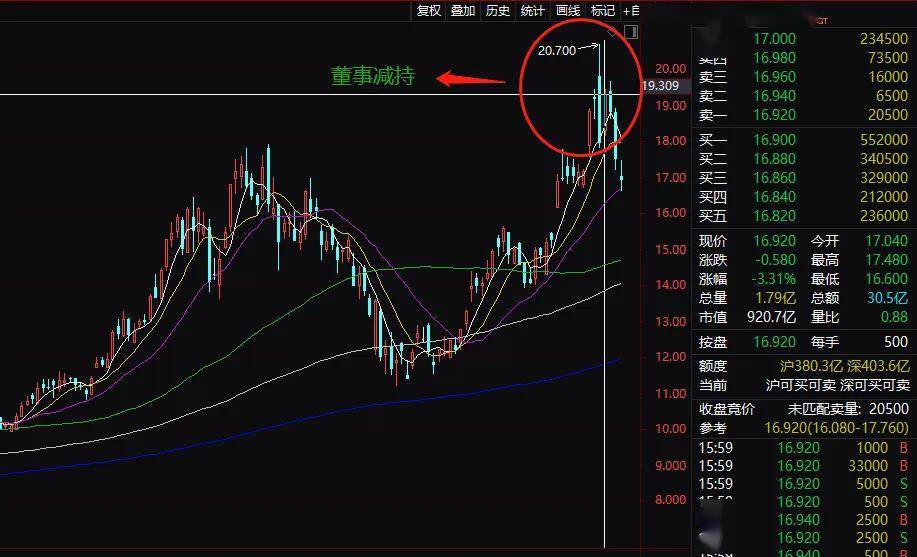
Task: Click the 19.309 crosshair price tag
Action: (x=661, y=86)
